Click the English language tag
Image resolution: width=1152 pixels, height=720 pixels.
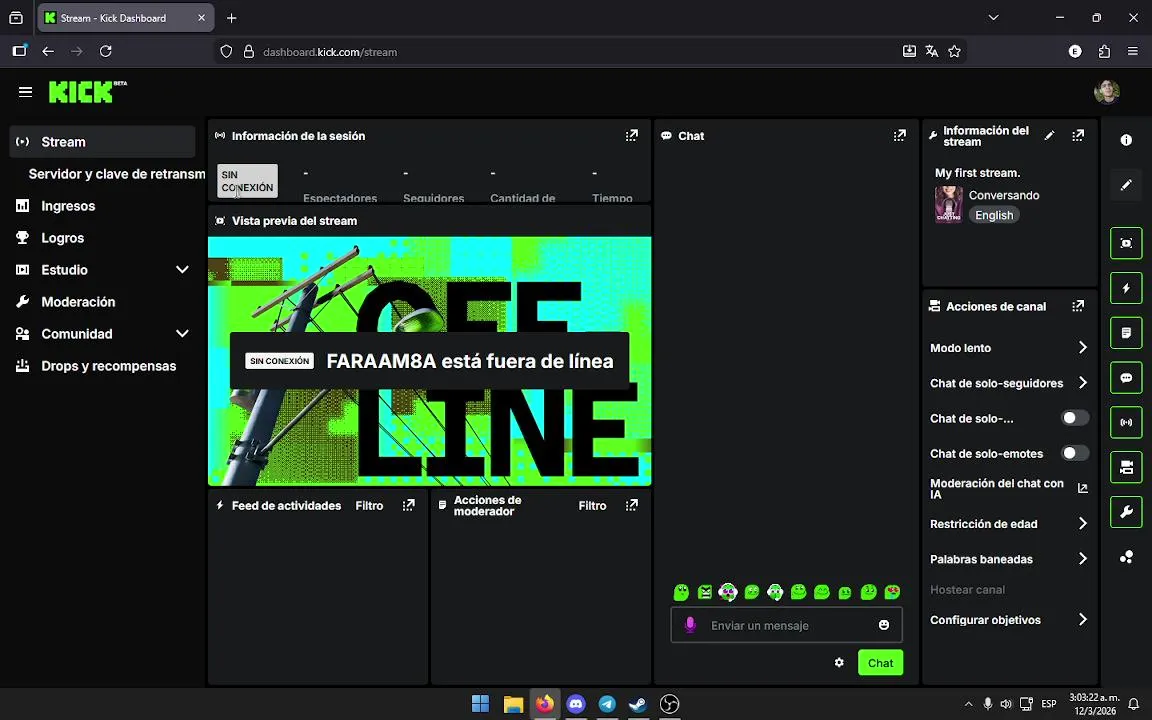[x=994, y=215]
